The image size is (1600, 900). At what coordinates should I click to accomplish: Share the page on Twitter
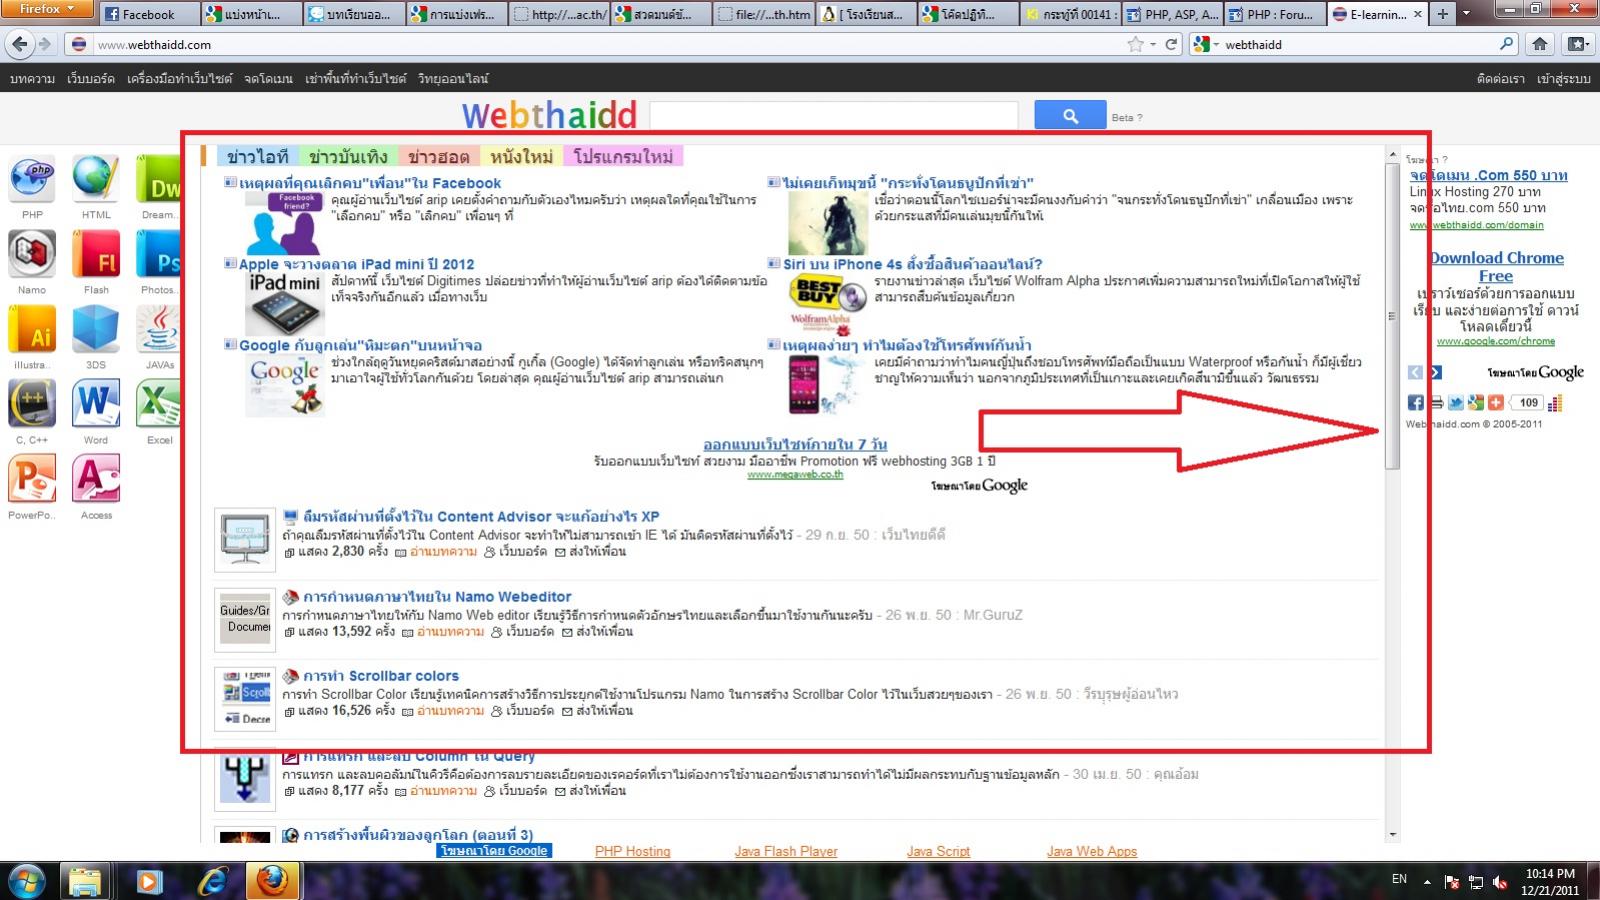click(1456, 402)
